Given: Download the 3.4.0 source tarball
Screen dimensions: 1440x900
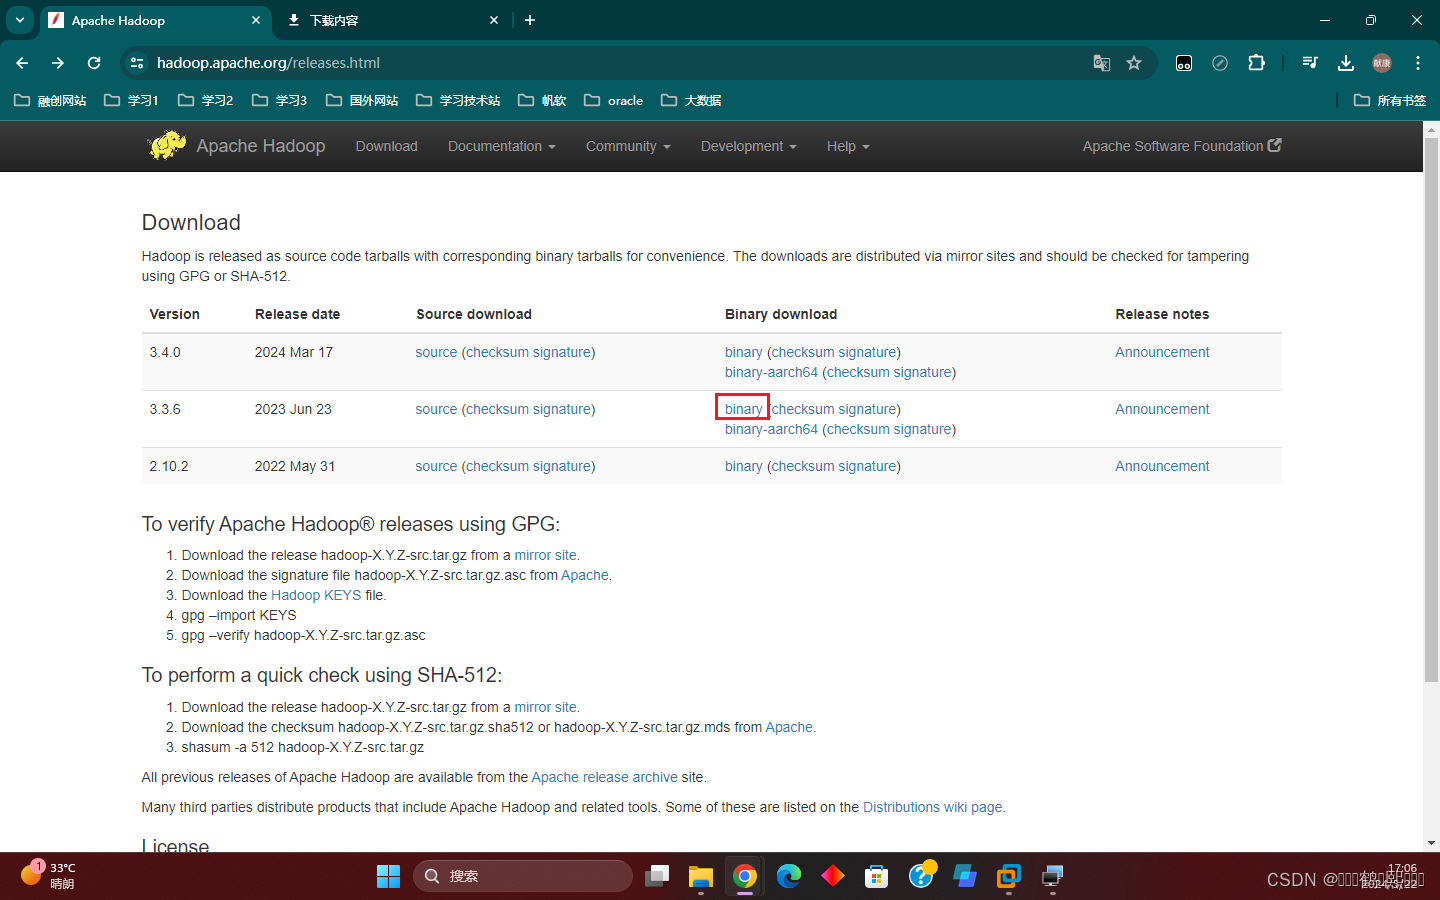Looking at the screenshot, I should coord(436,352).
